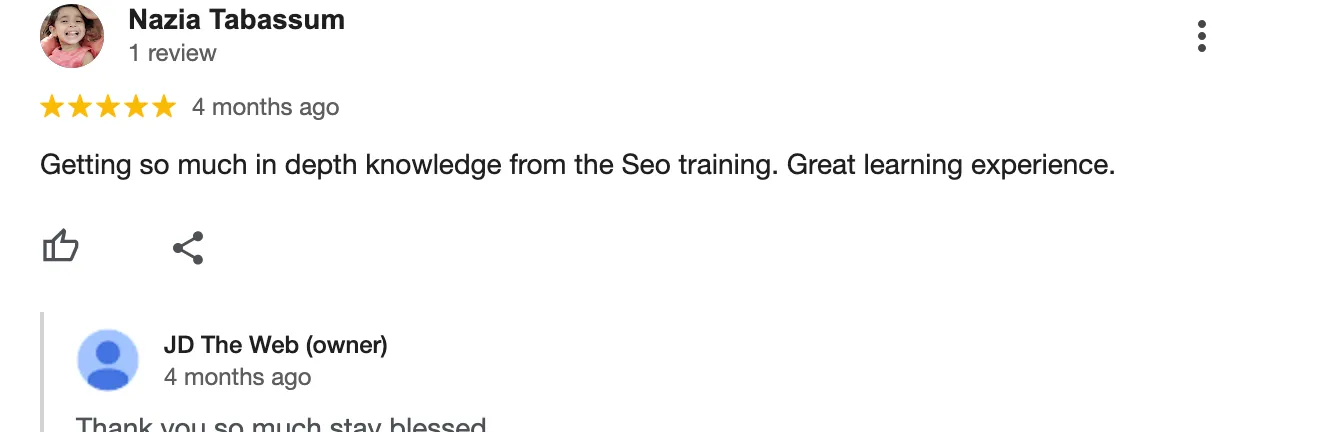The height and width of the screenshot is (432, 1340).
Task: Click the "JD The Web (owner)" name
Action: point(275,346)
